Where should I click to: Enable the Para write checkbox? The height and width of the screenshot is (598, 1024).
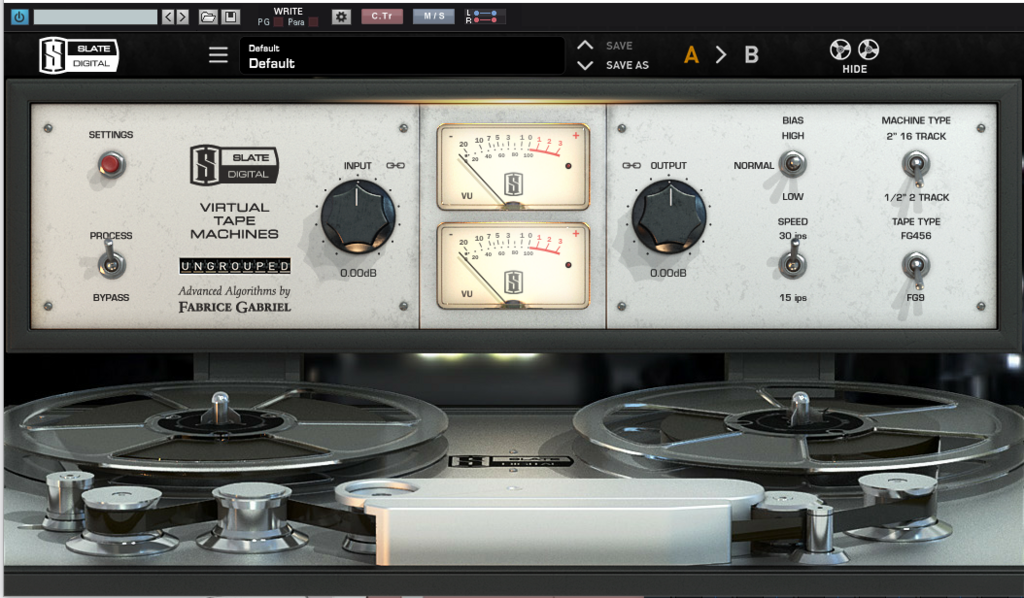[x=313, y=22]
